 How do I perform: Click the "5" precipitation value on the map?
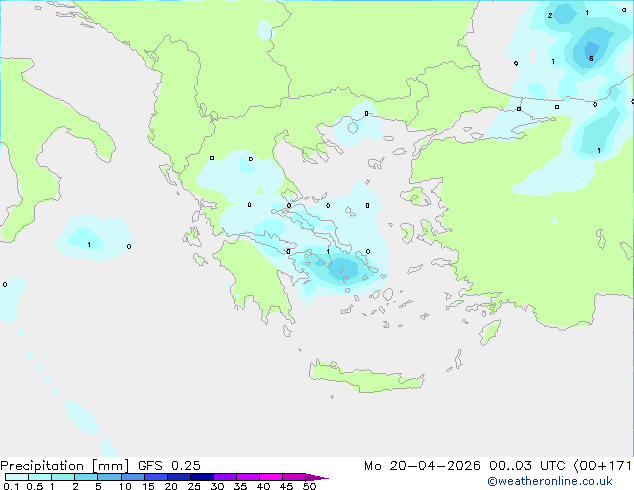(x=591, y=59)
